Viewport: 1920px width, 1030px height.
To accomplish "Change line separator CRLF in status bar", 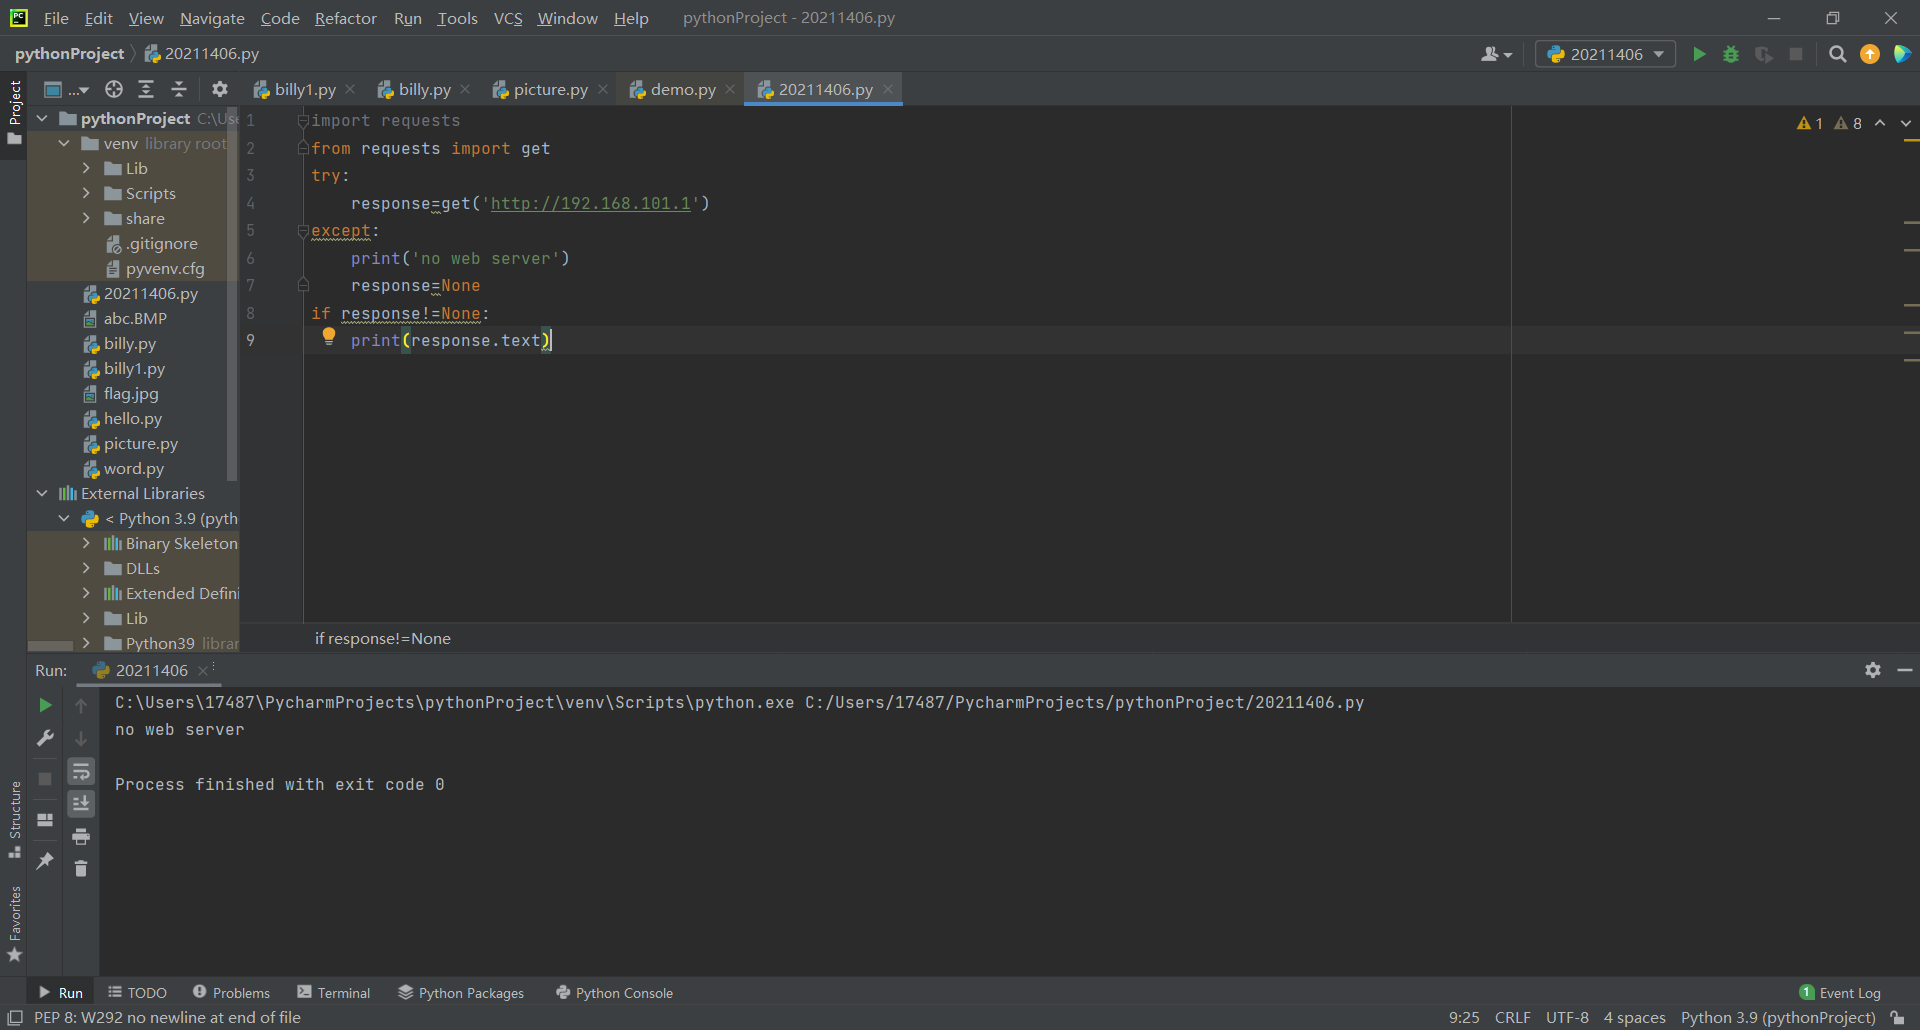I will 1512,1017.
